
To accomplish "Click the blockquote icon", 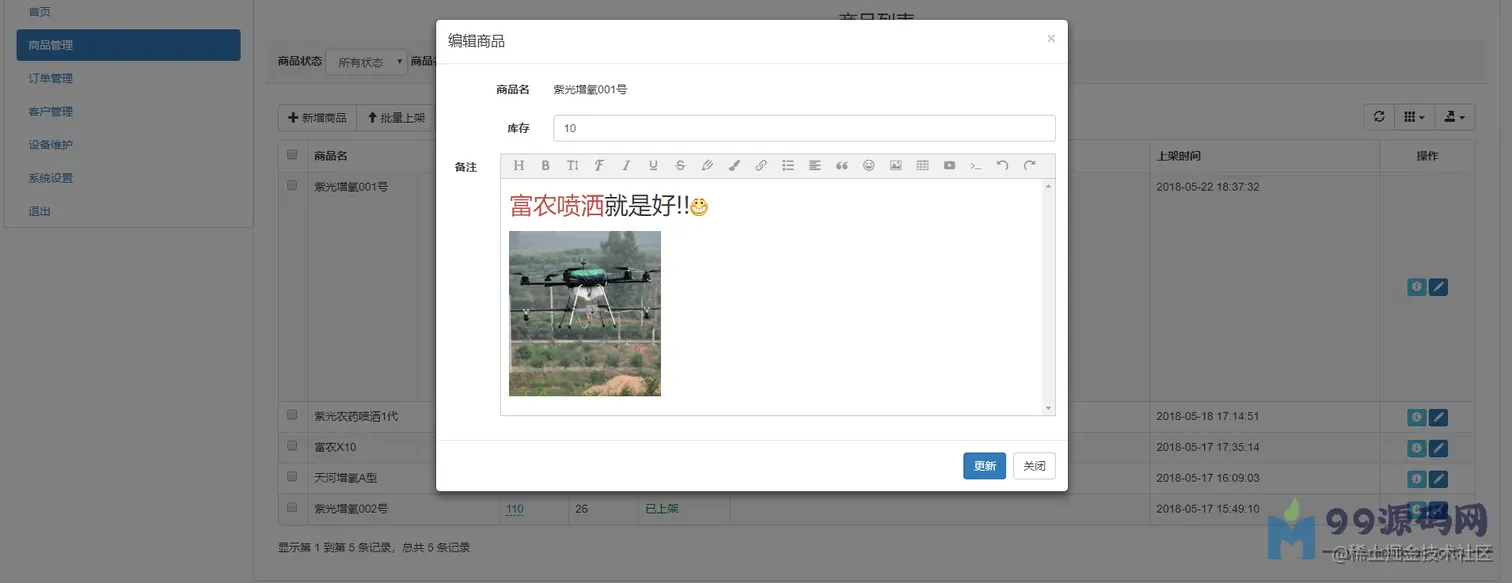I will point(842,166).
